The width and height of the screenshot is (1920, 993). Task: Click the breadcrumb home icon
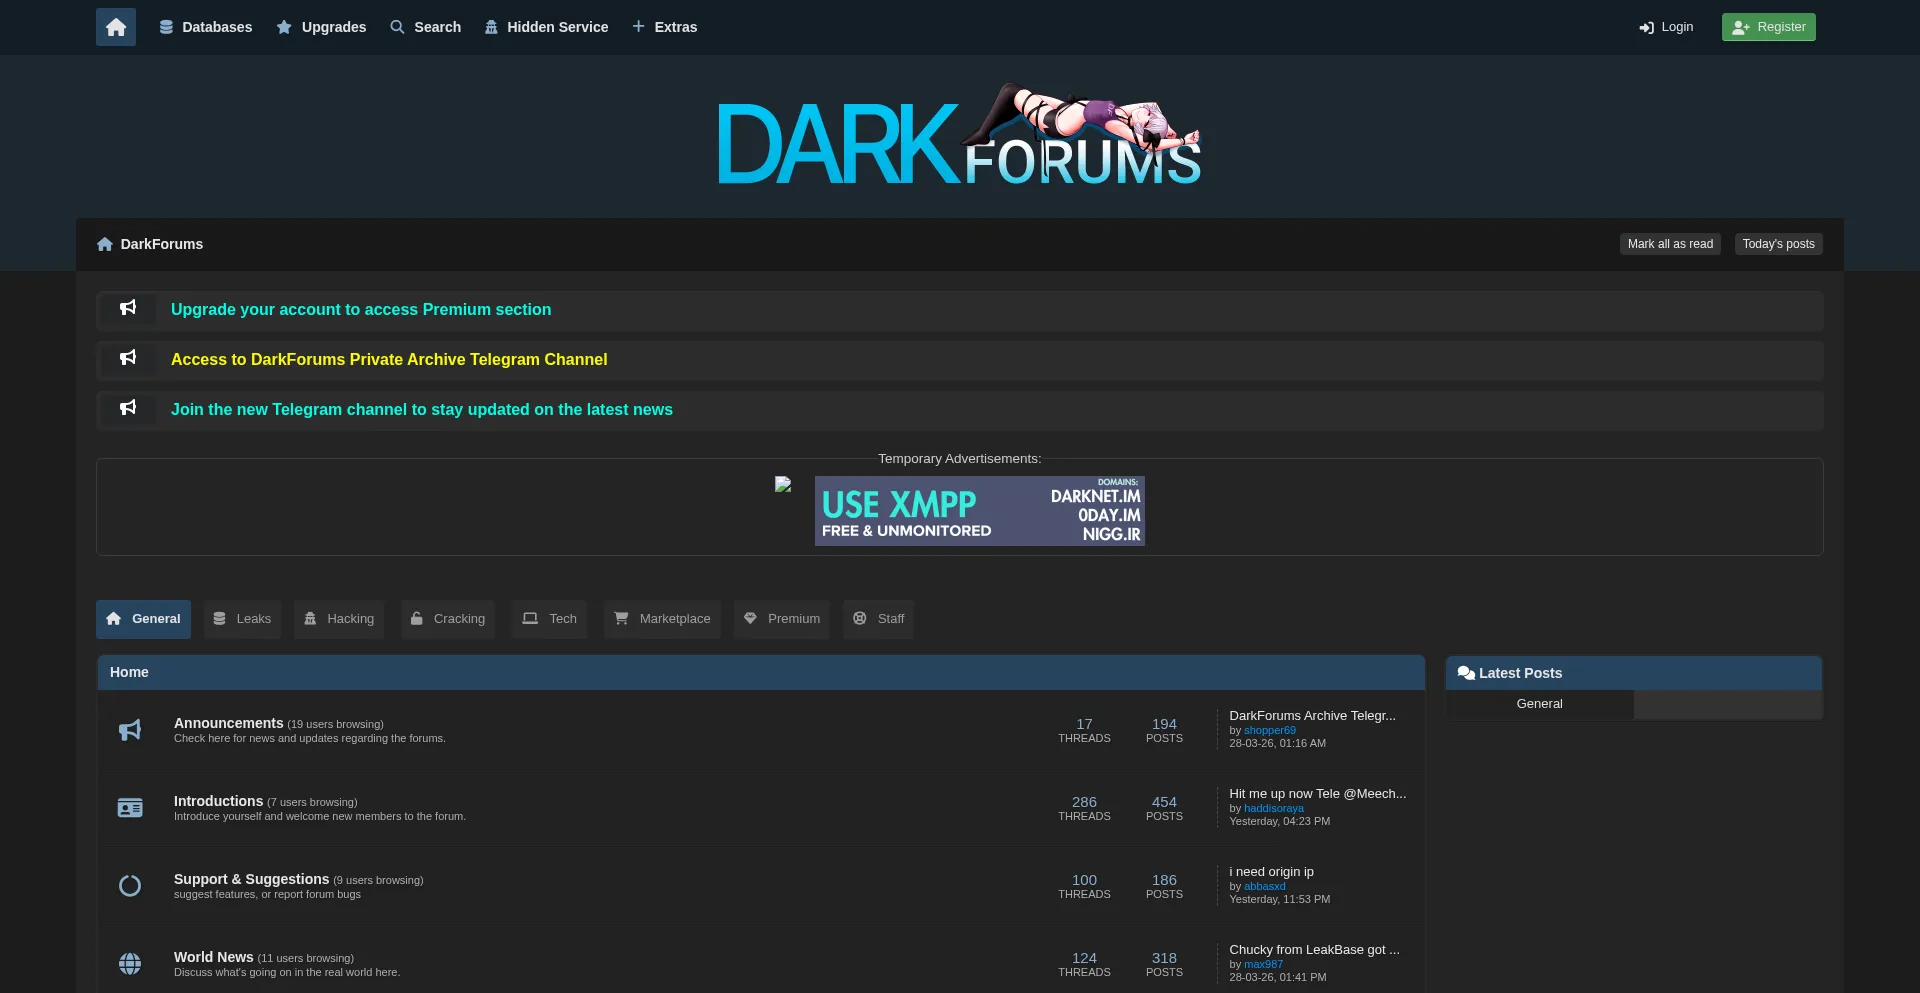105,244
